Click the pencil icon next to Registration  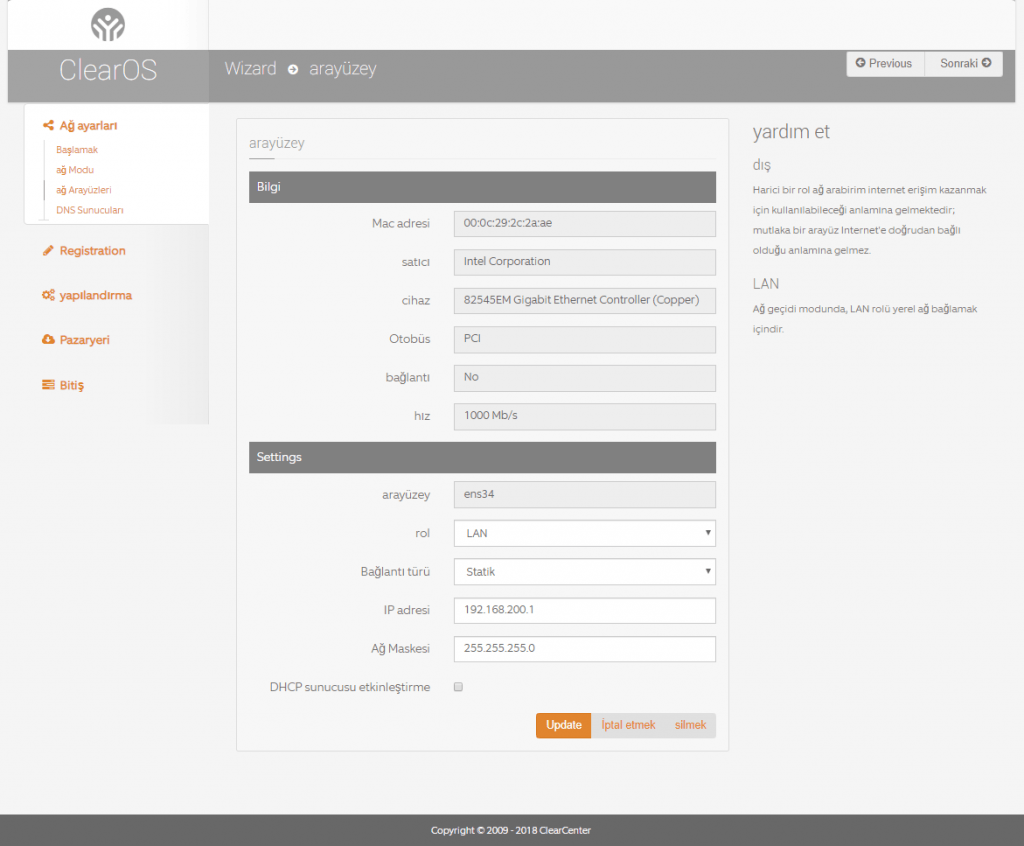coord(48,251)
